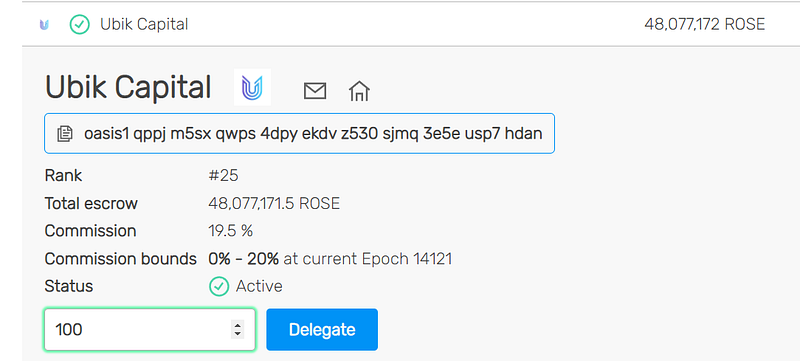Click the Ubik Capital details heading

pyautogui.click(x=128, y=87)
